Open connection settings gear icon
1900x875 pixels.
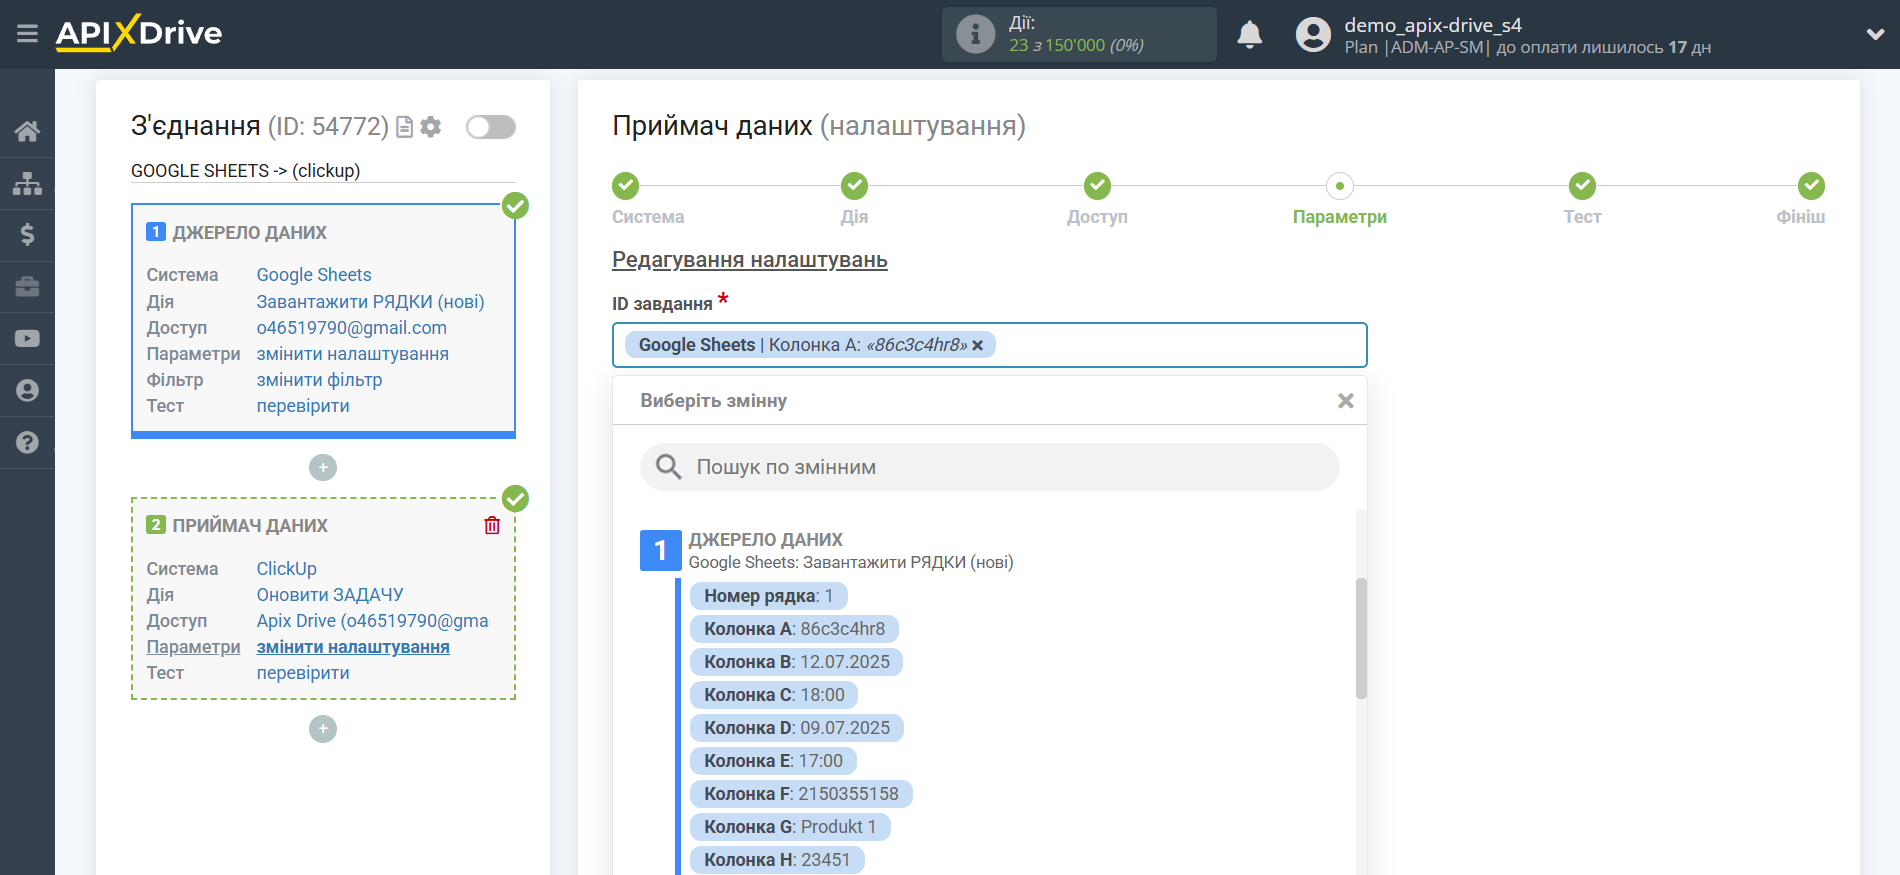(431, 127)
